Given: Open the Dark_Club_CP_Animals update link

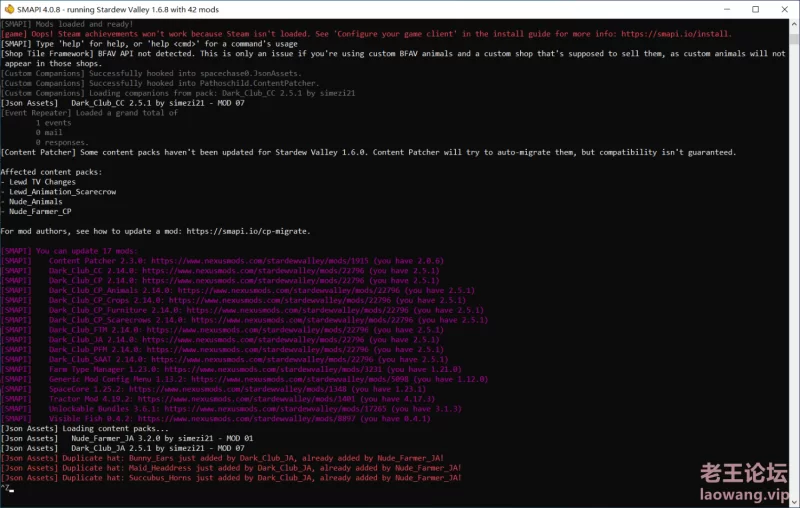Looking at the screenshot, I should tap(289, 291).
